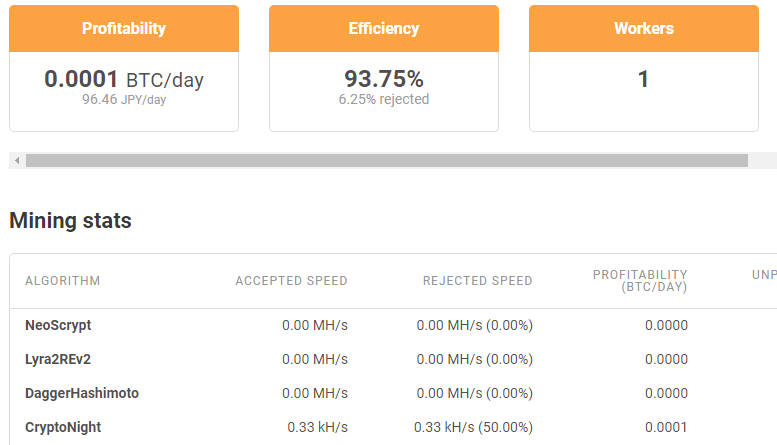The image size is (777, 445).
Task: Select the Efficiency card header
Action: coord(384,29)
